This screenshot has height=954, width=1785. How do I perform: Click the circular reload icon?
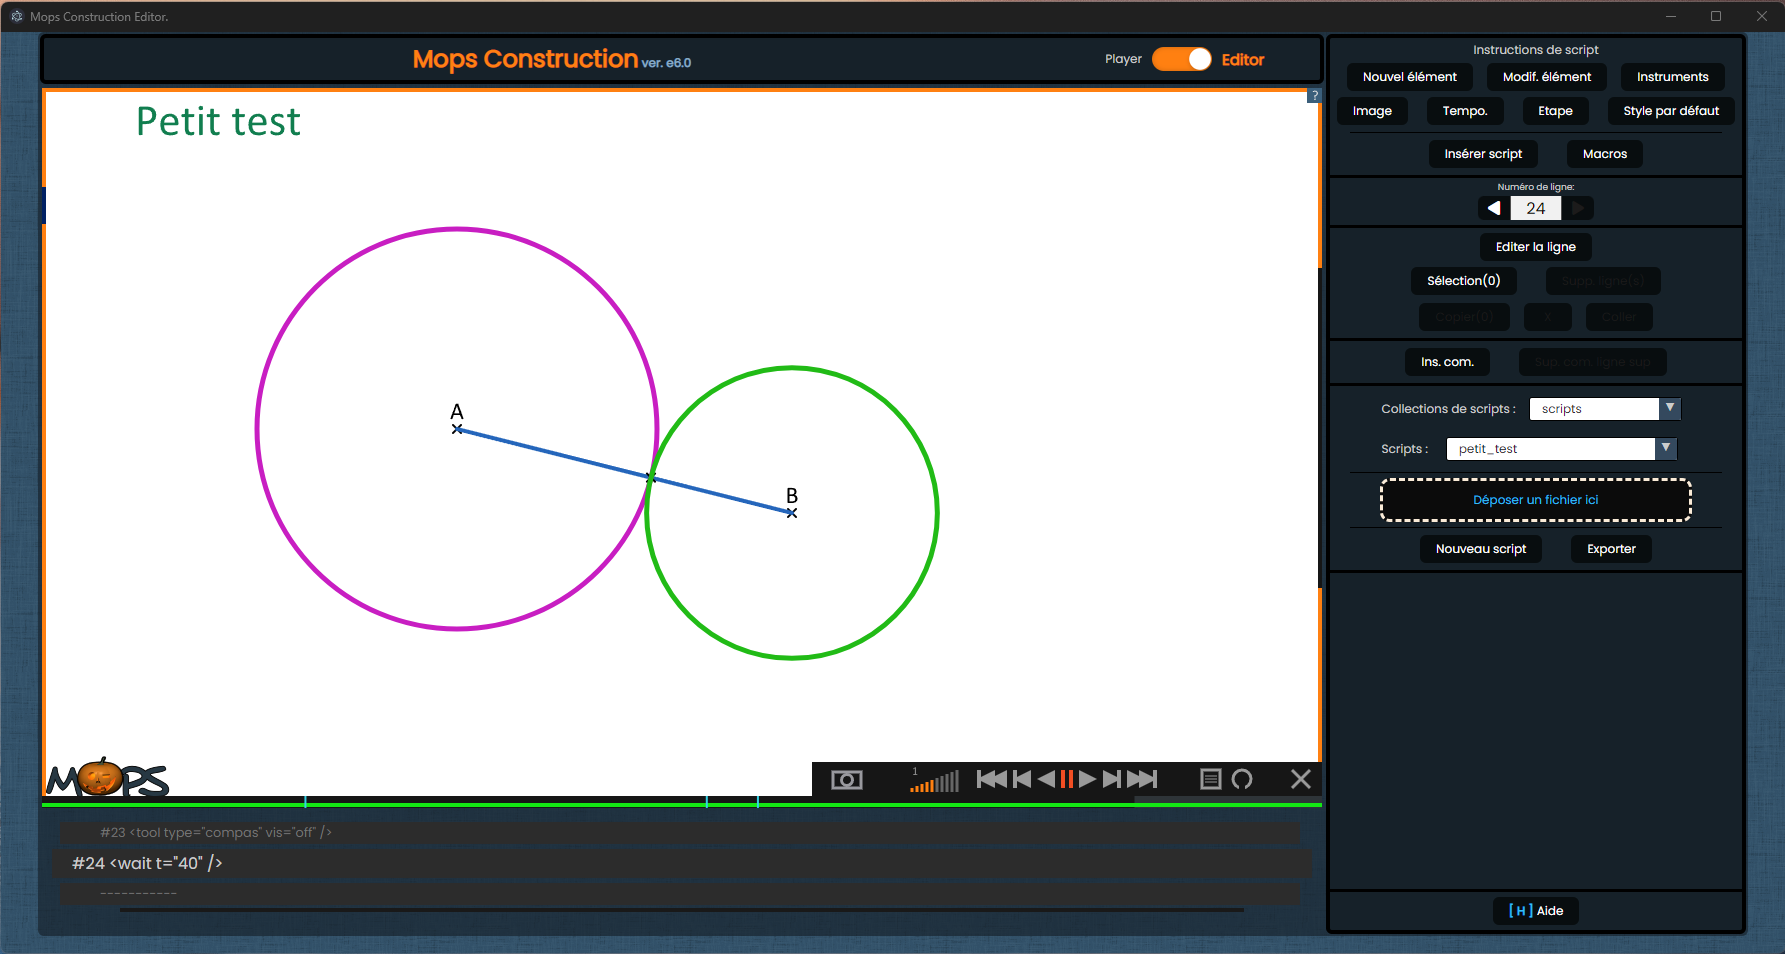coord(1242,779)
